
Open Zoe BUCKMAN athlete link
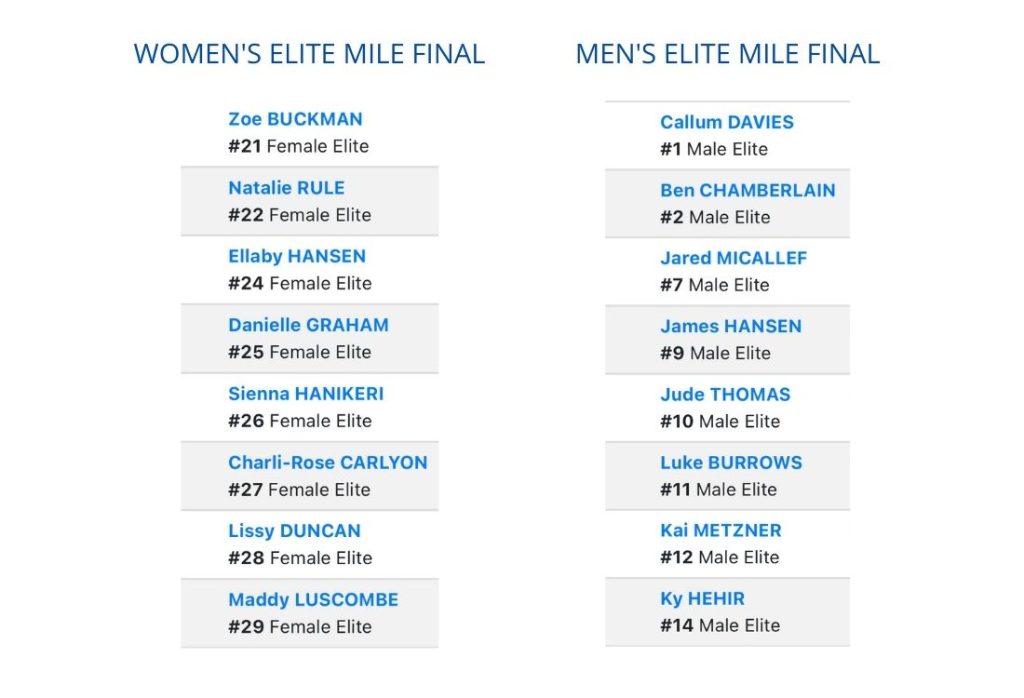tap(295, 119)
